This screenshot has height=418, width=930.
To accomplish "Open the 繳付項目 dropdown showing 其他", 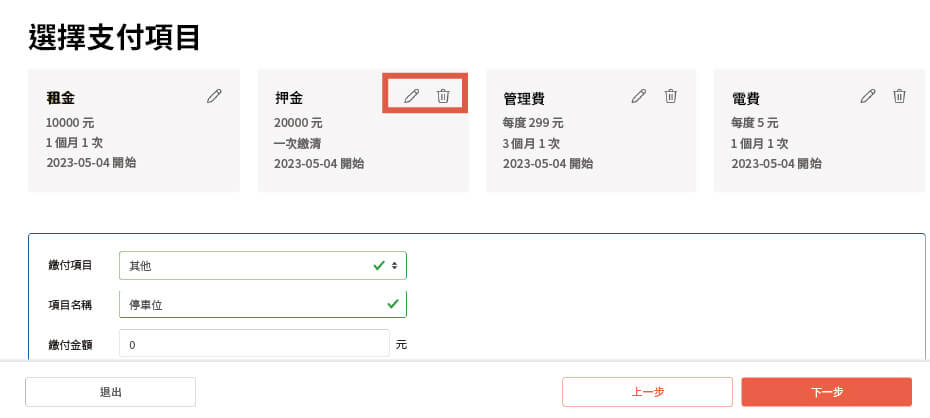I will (263, 266).
